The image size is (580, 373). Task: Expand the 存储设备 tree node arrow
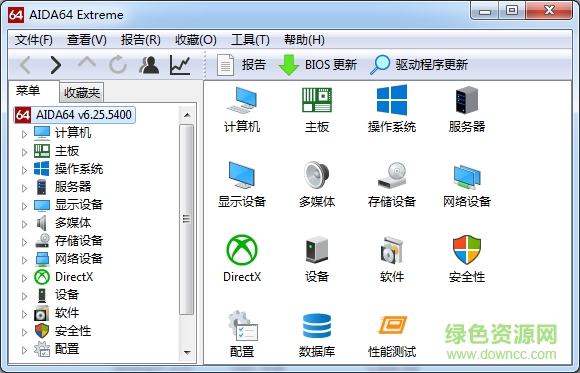coord(24,242)
